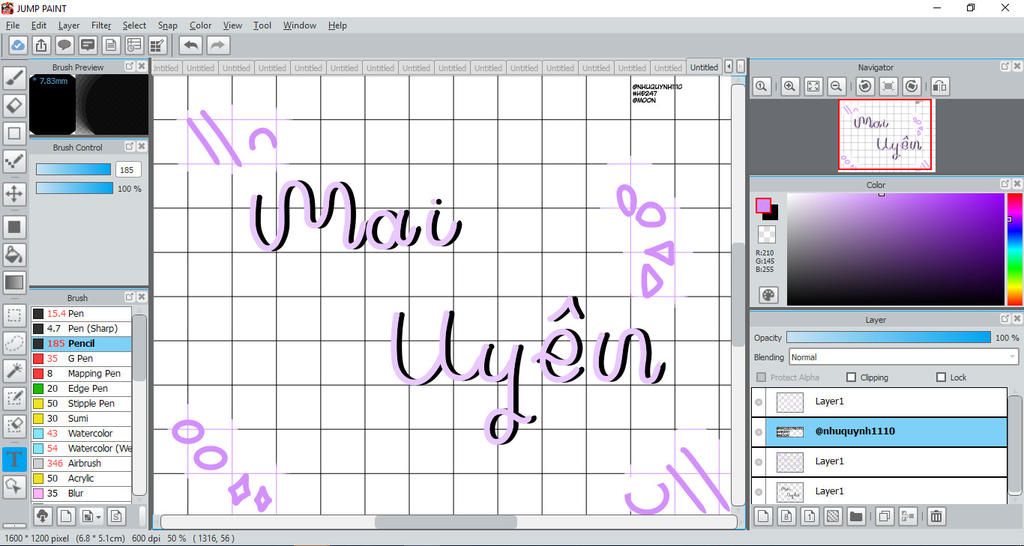The image size is (1024, 546).
Task: Click the Redo arrow in toolbar
Action: [218, 45]
